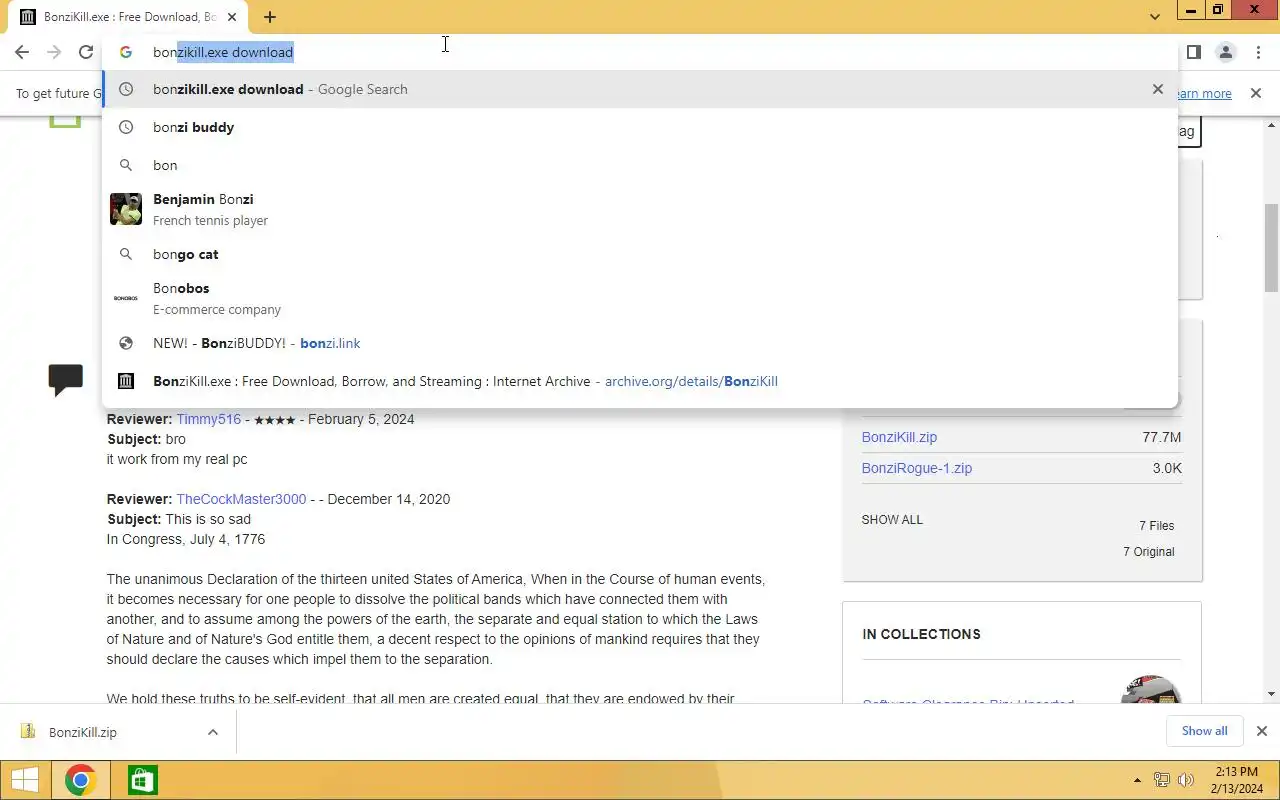Screen dimensions: 1280x800
Task: Click the 77.7M file size text
Action: 1162,437
